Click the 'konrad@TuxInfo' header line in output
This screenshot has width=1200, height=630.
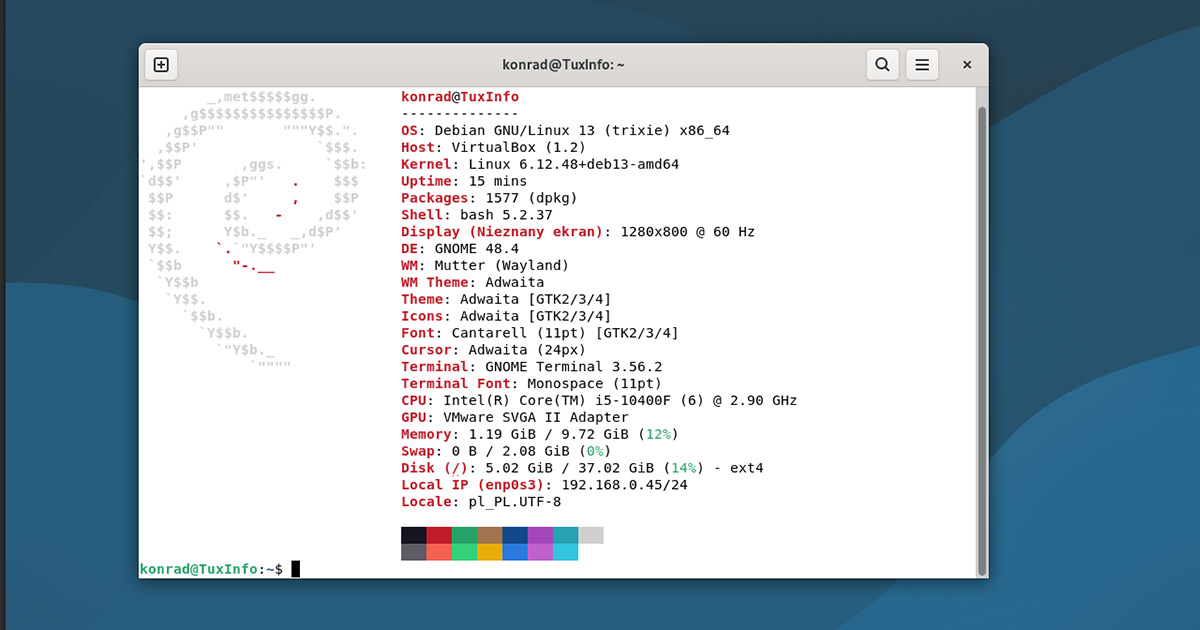[460, 97]
